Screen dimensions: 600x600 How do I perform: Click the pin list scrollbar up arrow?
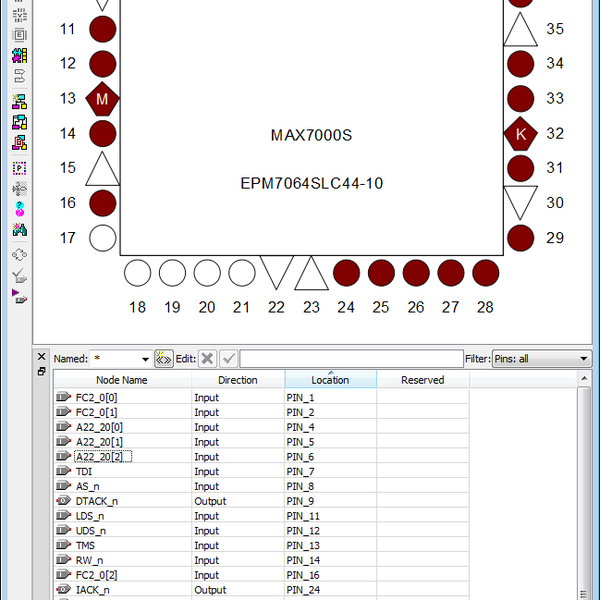tap(584, 378)
